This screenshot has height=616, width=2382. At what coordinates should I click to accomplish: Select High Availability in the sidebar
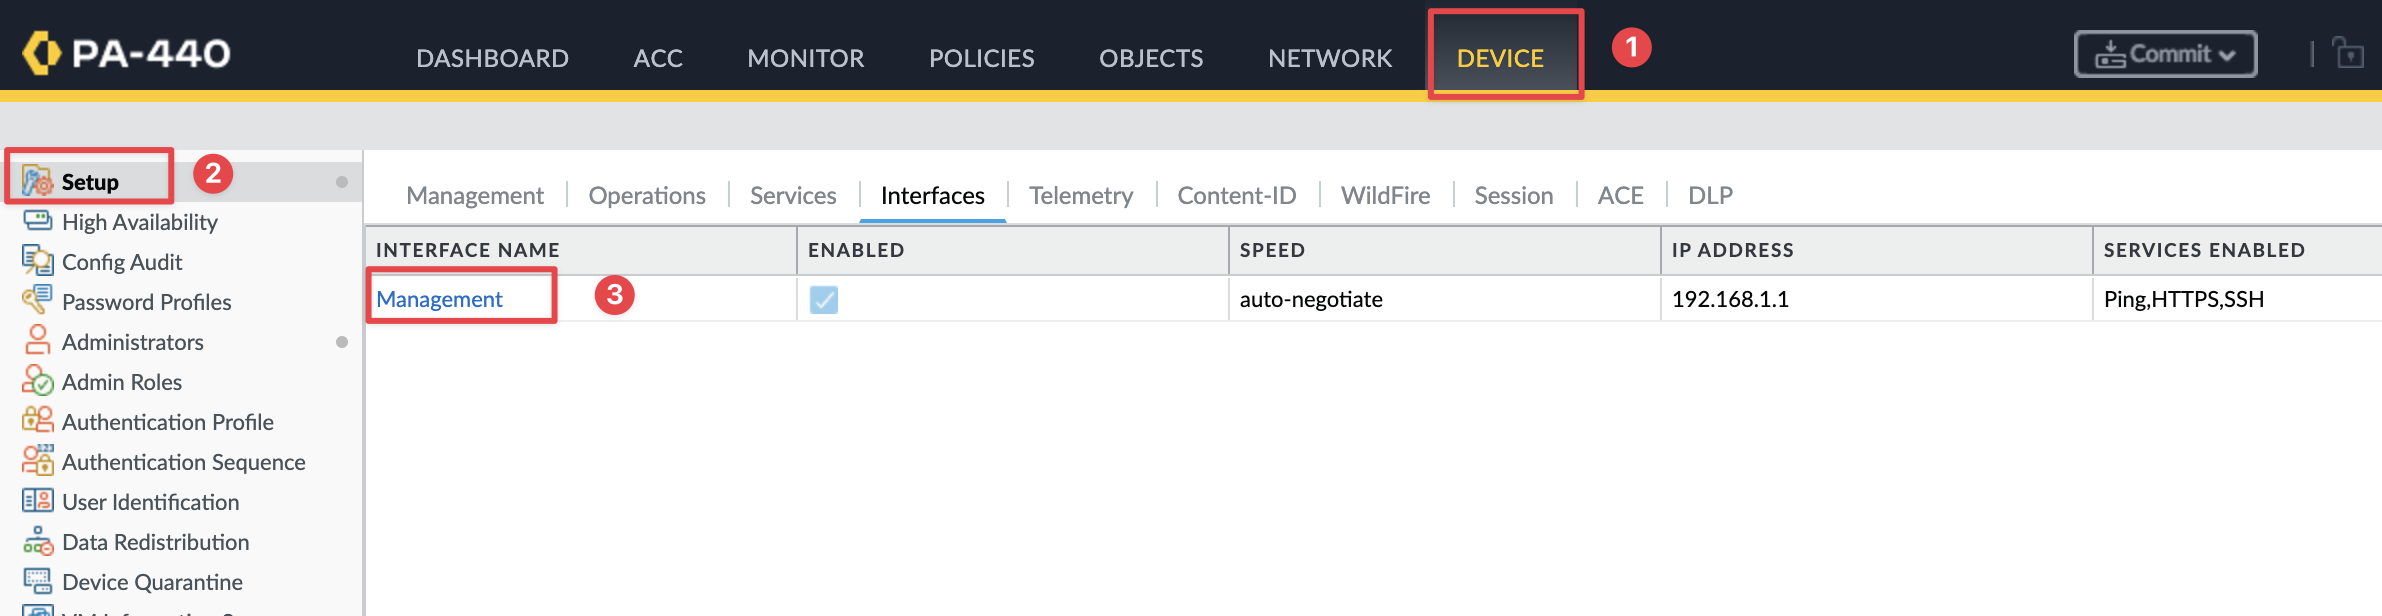click(x=140, y=222)
